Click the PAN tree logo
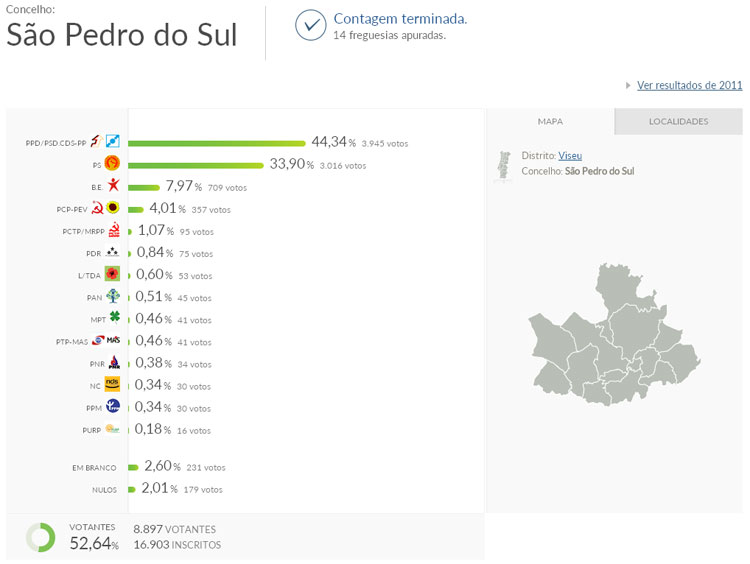 click(x=113, y=297)
